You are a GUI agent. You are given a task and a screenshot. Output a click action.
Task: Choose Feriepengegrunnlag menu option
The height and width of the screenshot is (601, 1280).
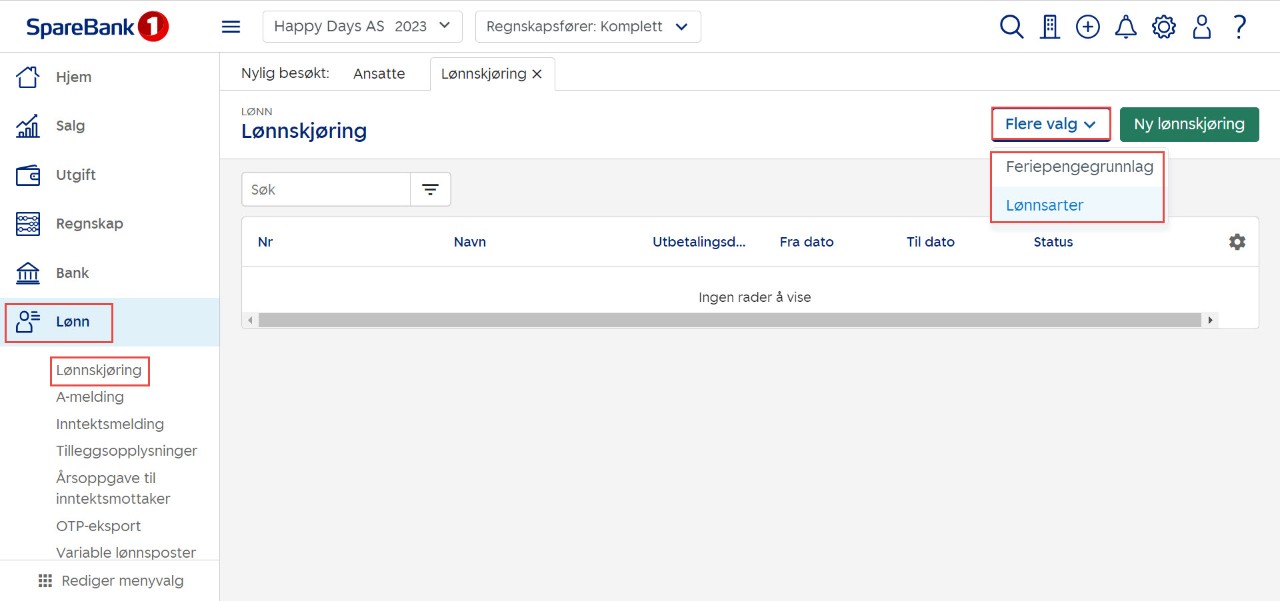click(x=1079, y=167)
